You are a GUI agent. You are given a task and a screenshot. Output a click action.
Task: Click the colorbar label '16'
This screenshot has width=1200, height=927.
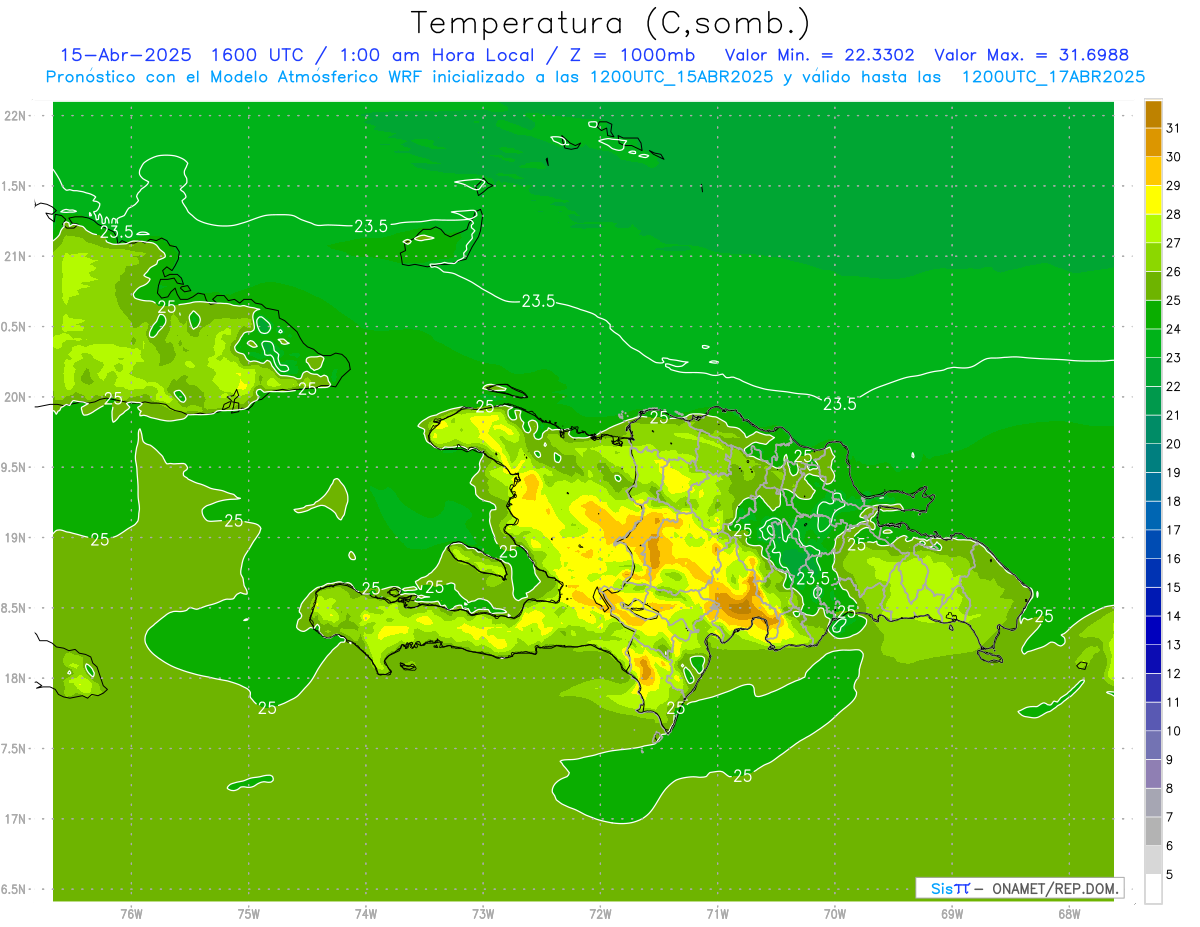[x=1174, y=559]
